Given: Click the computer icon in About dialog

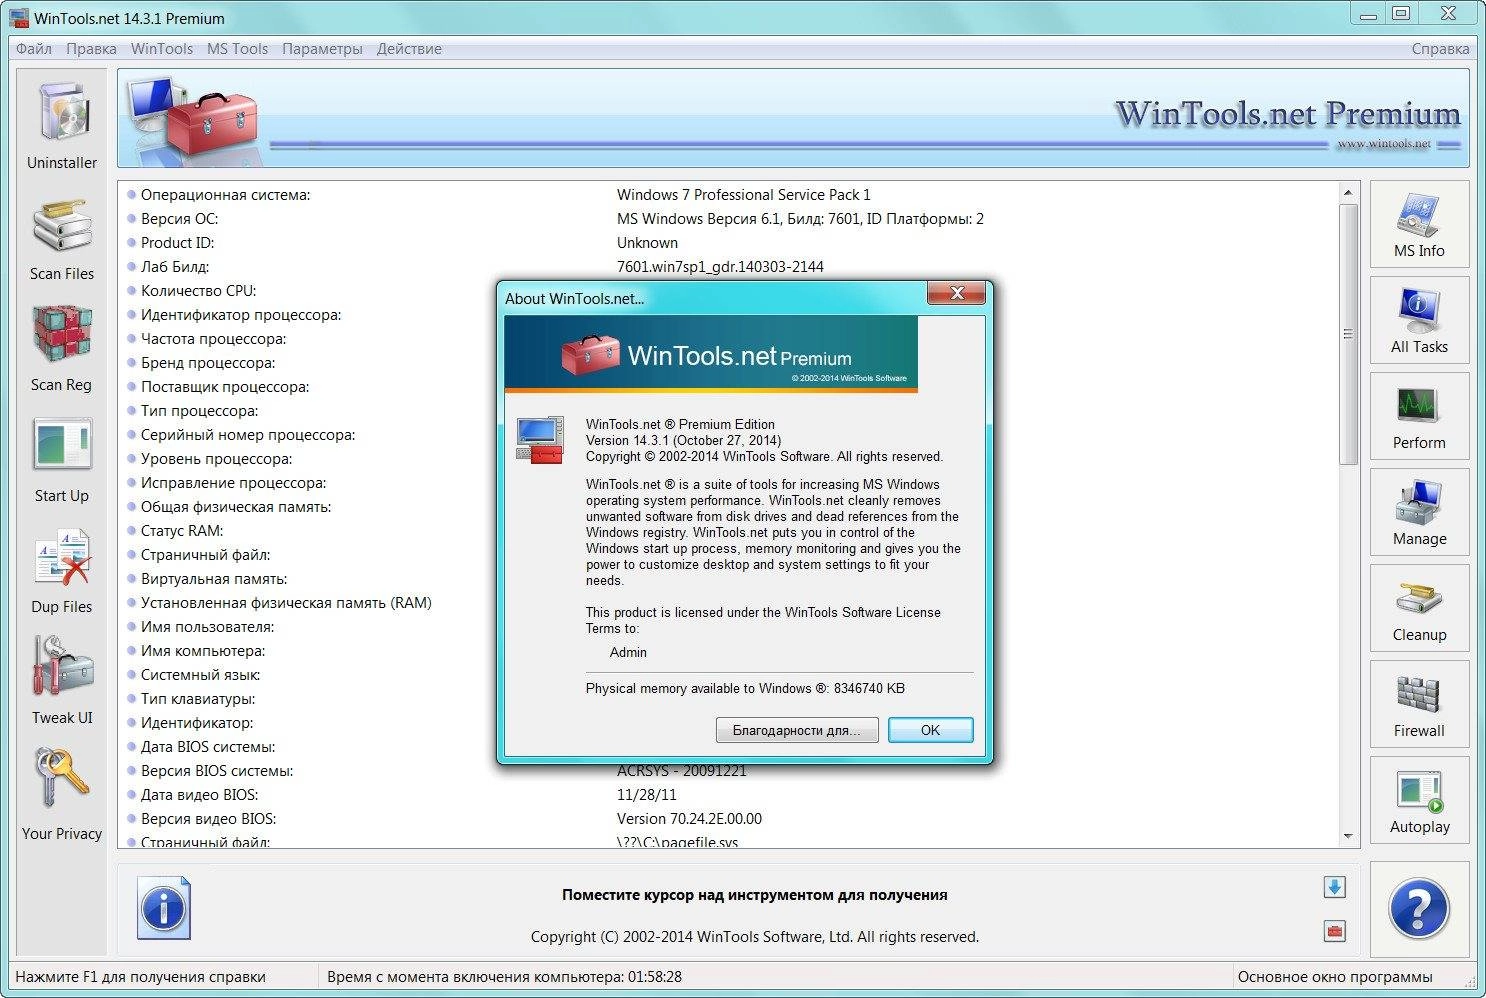Looking at the screenshot, I should [x=541, y=440].
